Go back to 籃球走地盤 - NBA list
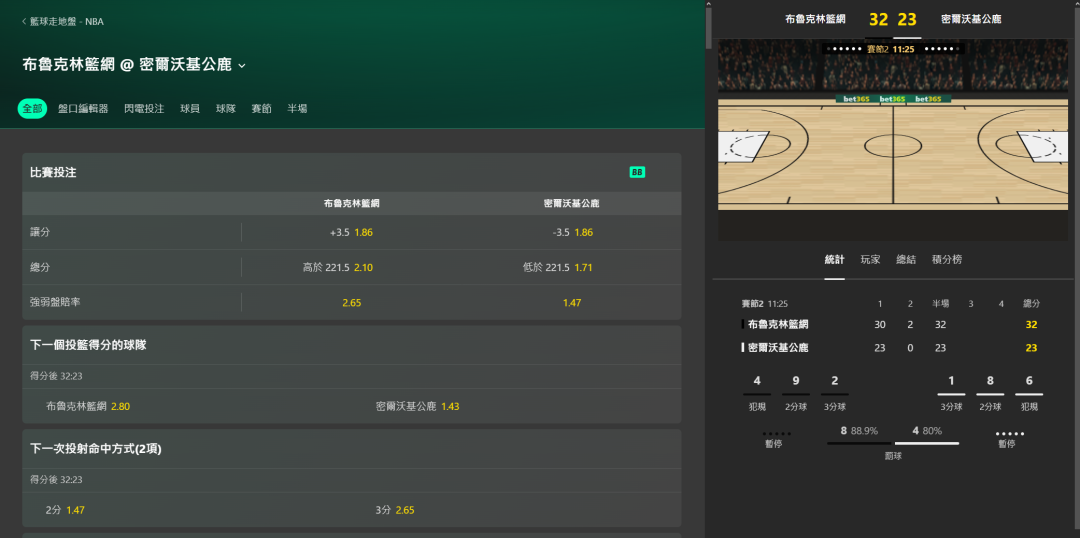Viewport: 1080px width, 538px height. pos(62,21)
